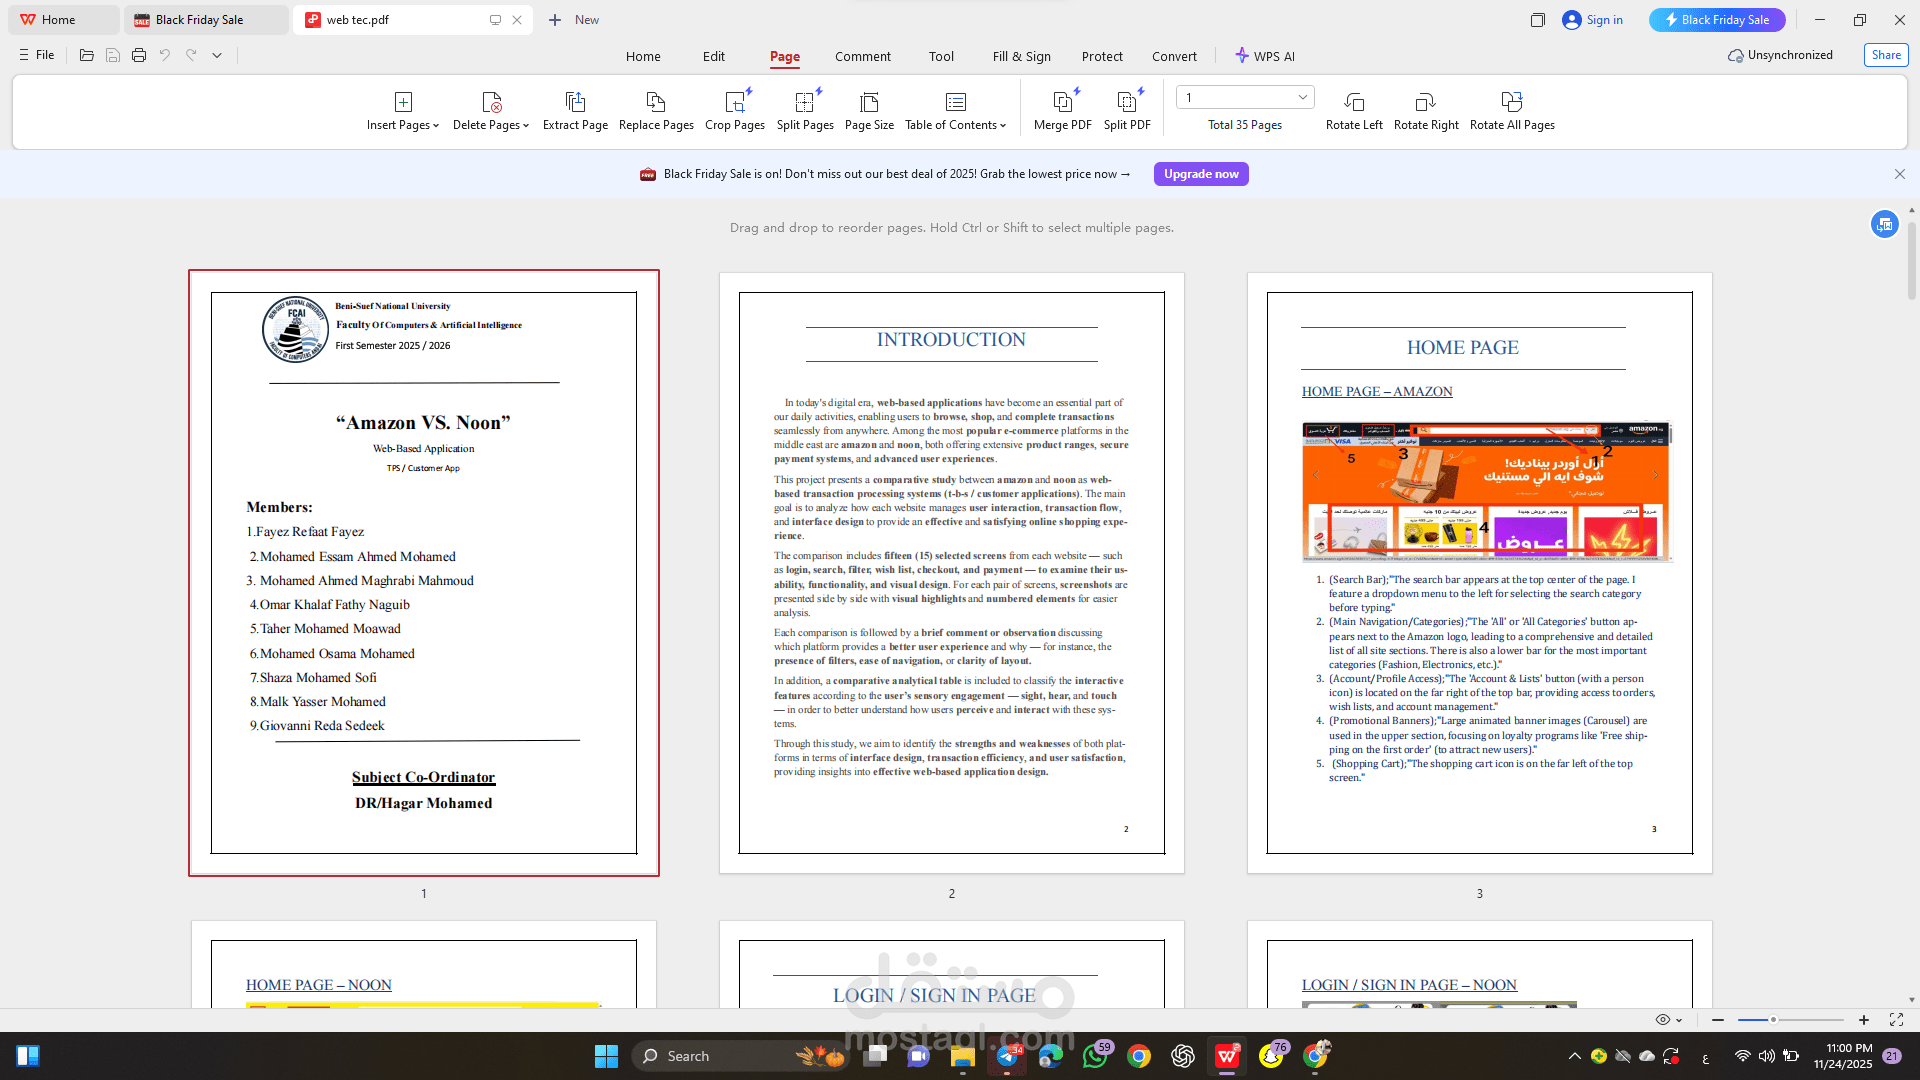
Task: Select the page 2 Introduction thumbnail
Action: 951,573
